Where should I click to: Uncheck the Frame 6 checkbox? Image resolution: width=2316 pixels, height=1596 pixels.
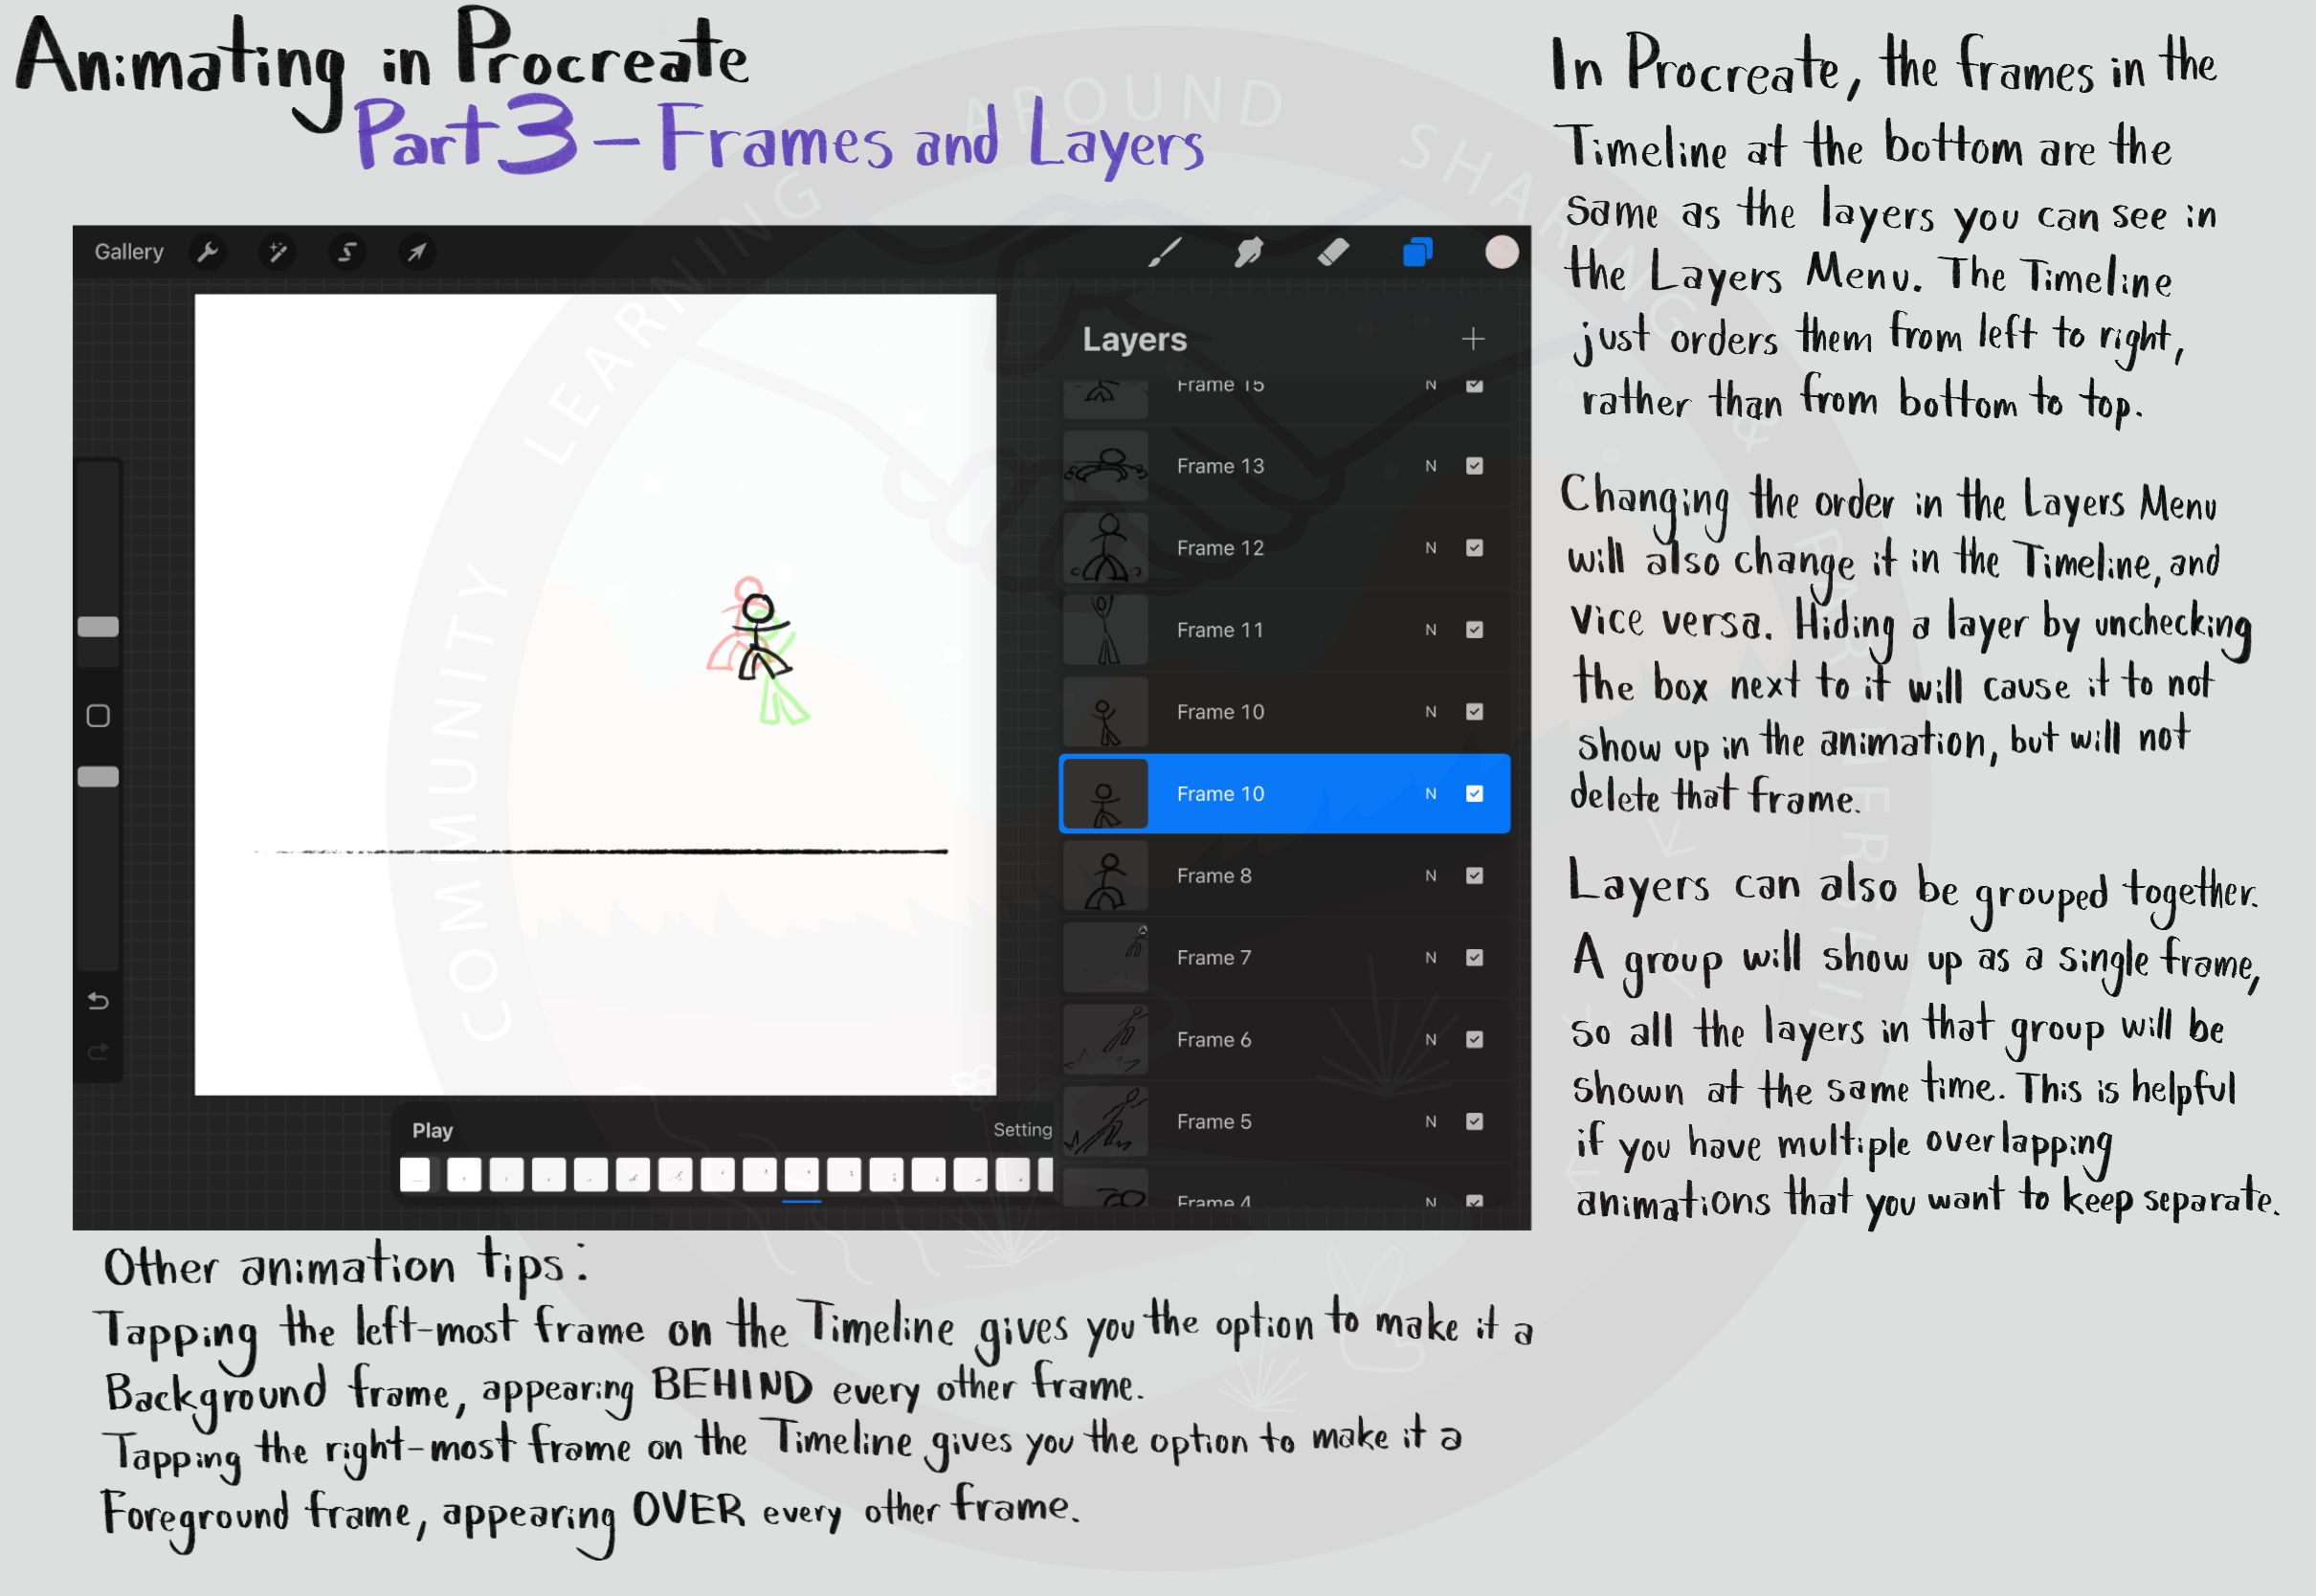[1474, 1040]
